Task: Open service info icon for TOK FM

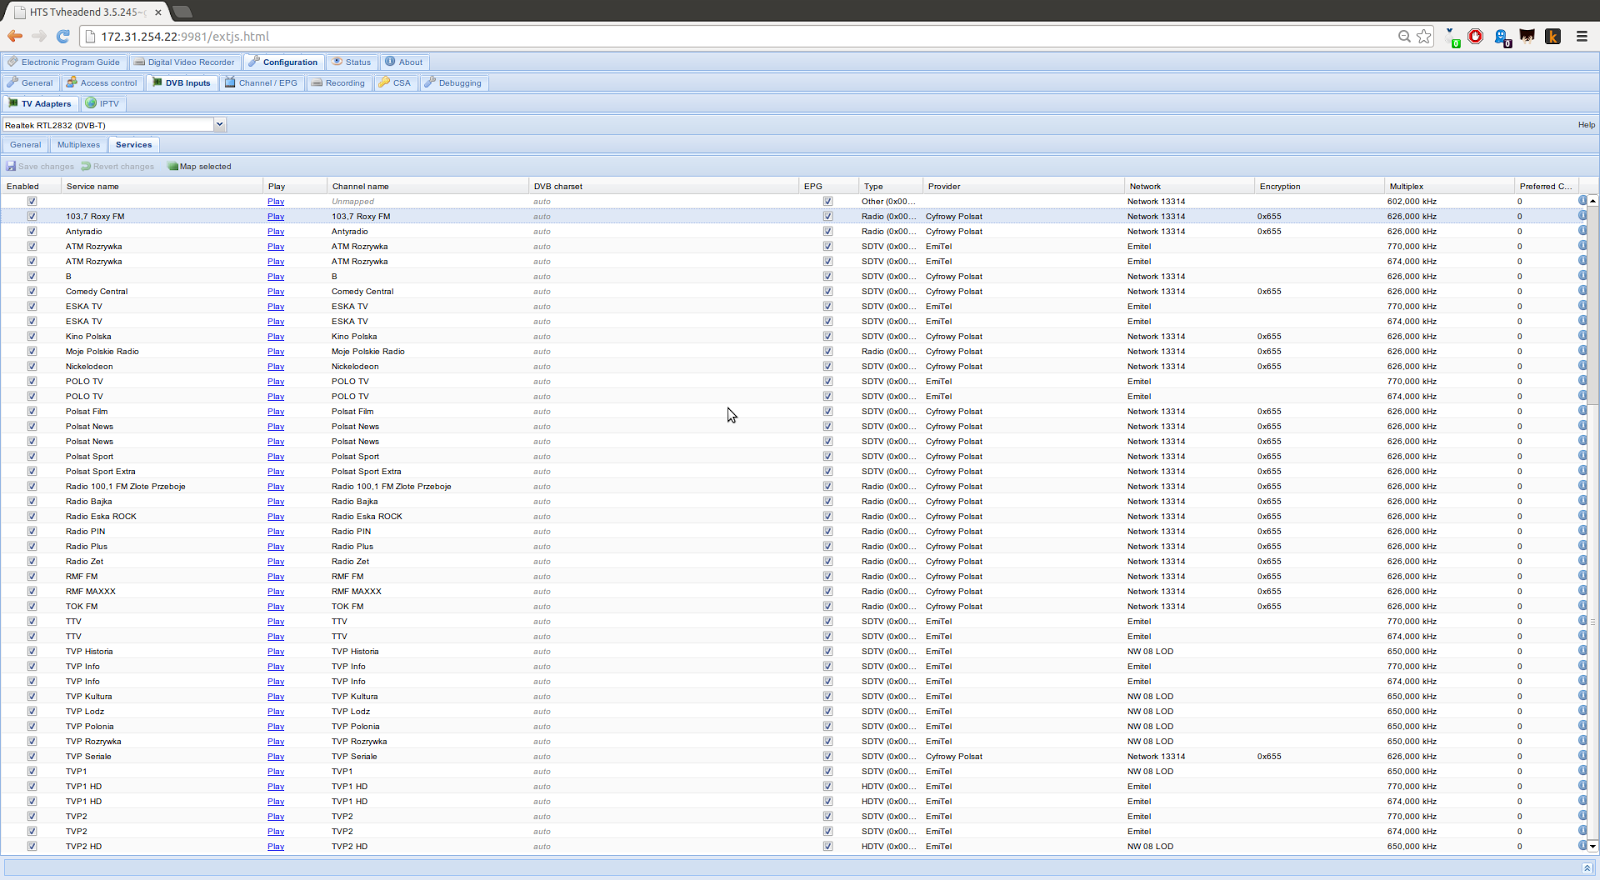Action: (1582, 606)
